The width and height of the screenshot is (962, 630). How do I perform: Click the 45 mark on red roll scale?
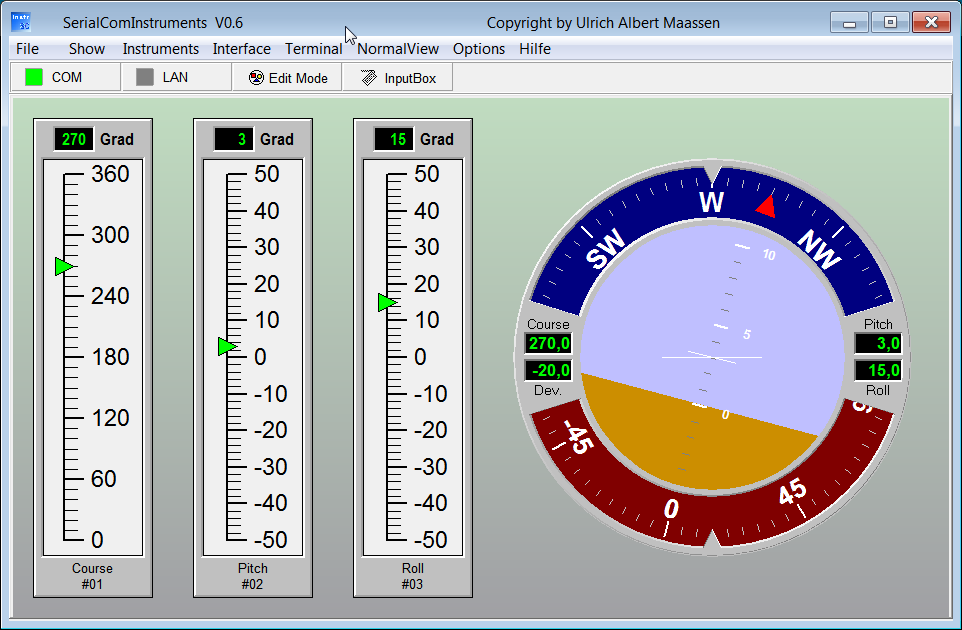pyautogui.click(x=793, y=492)
